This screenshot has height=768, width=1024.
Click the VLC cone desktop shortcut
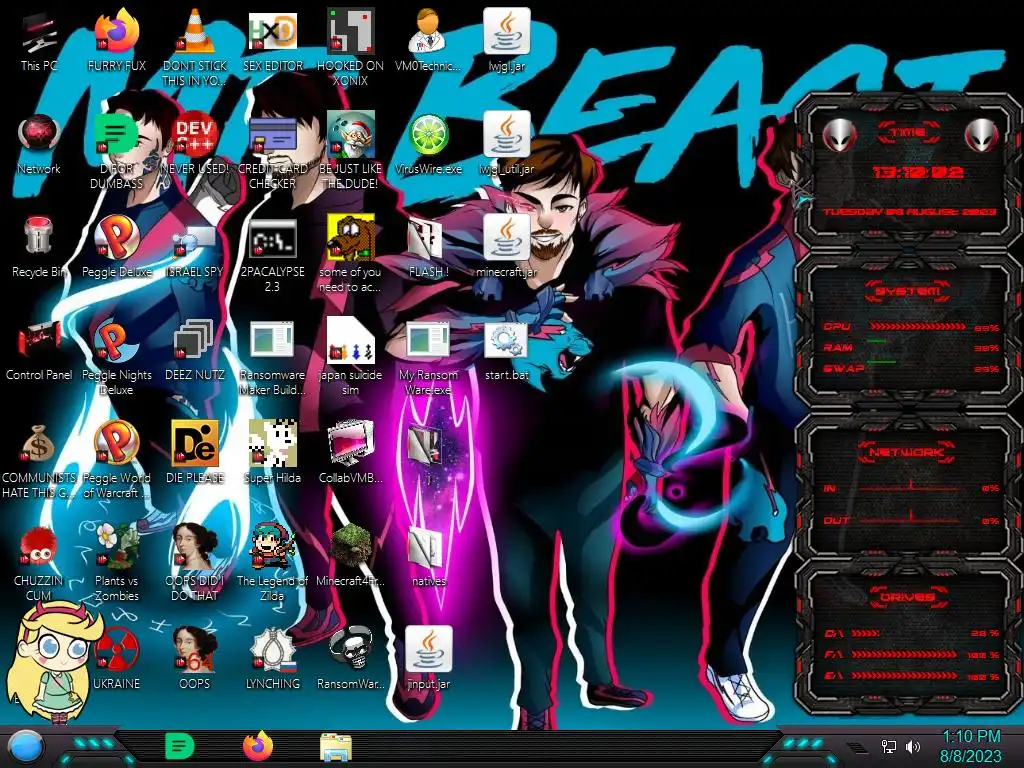[195, 48]
